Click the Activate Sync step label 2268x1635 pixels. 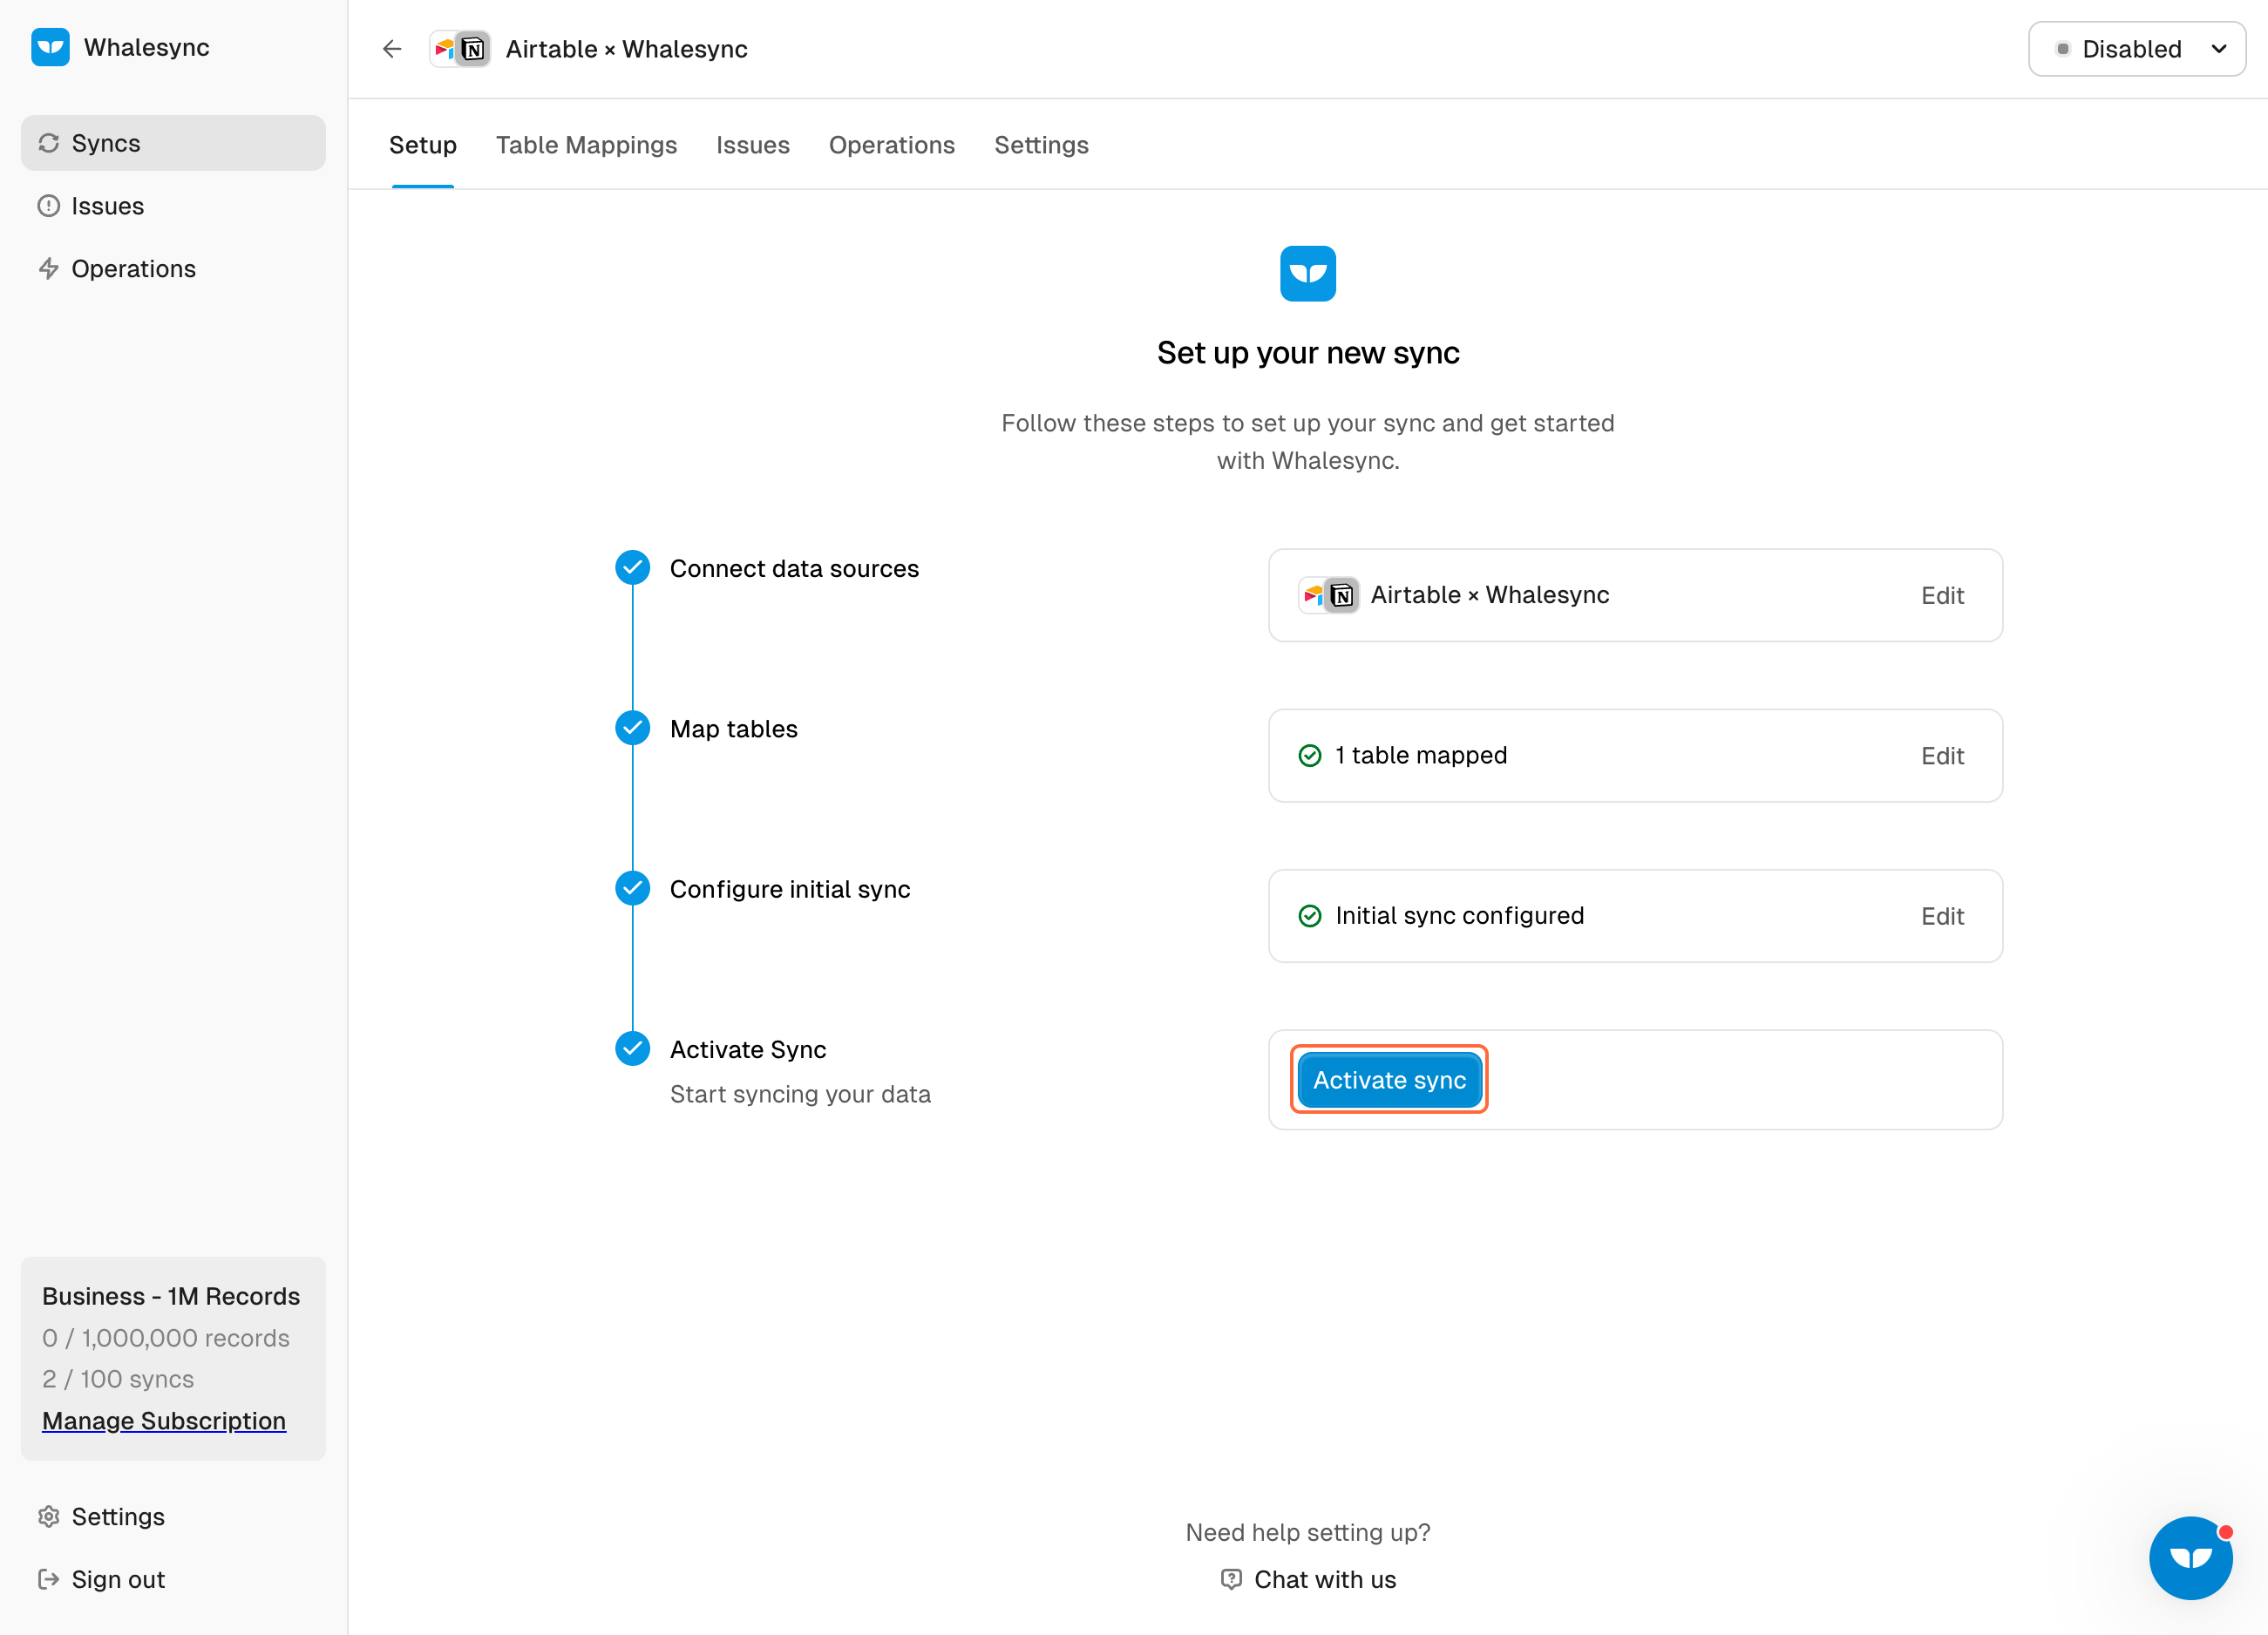coord(748,1050)
